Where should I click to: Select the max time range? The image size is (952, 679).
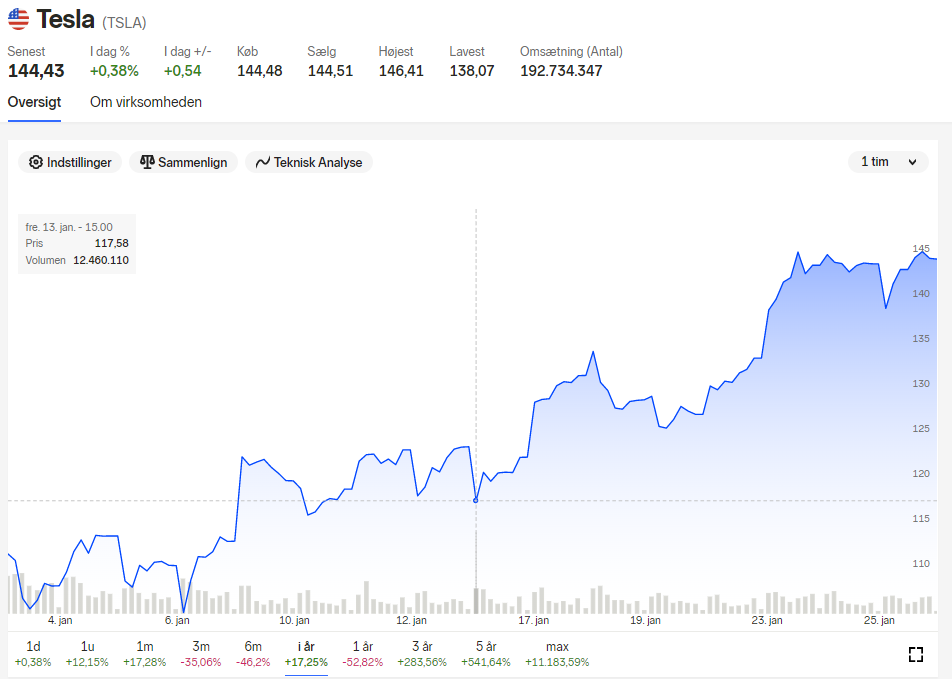click(557, 653)
